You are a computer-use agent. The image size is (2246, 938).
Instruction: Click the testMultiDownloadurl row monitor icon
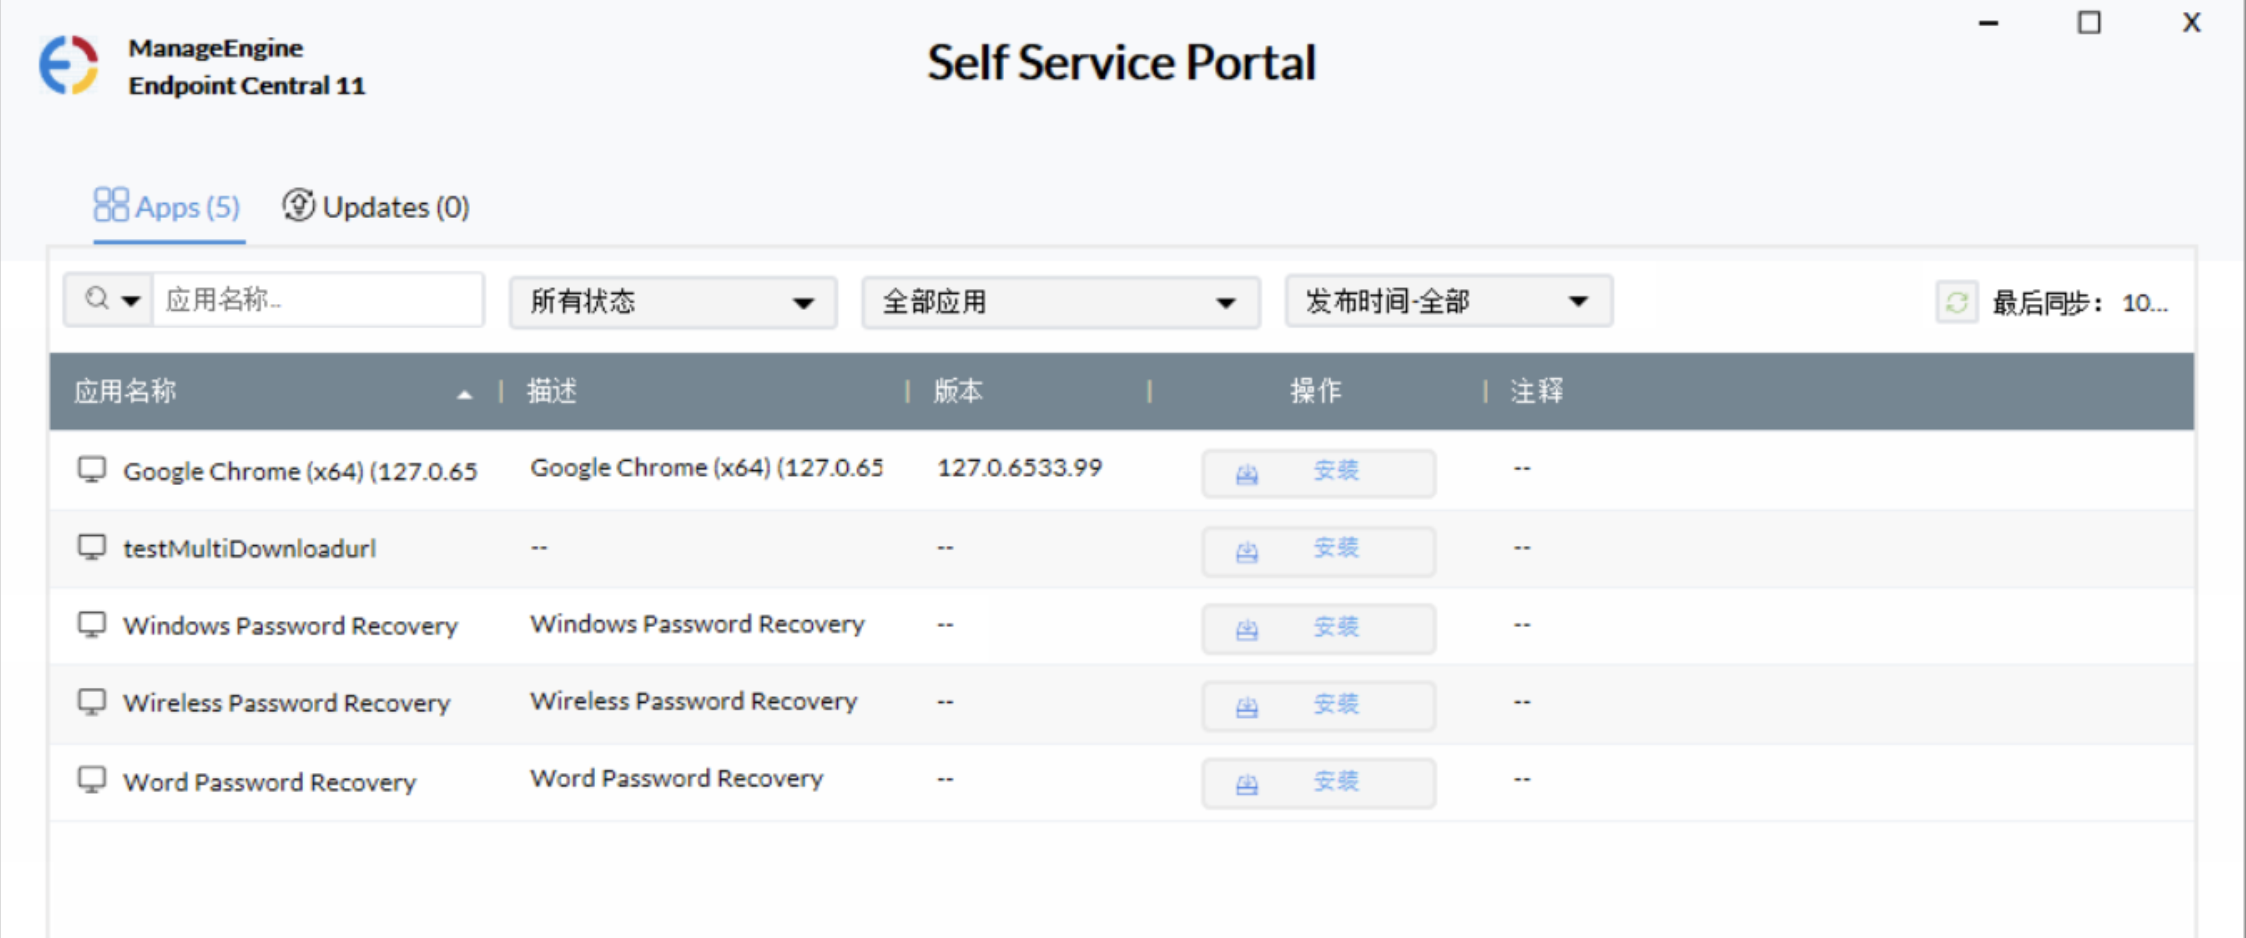pos(92,547)
